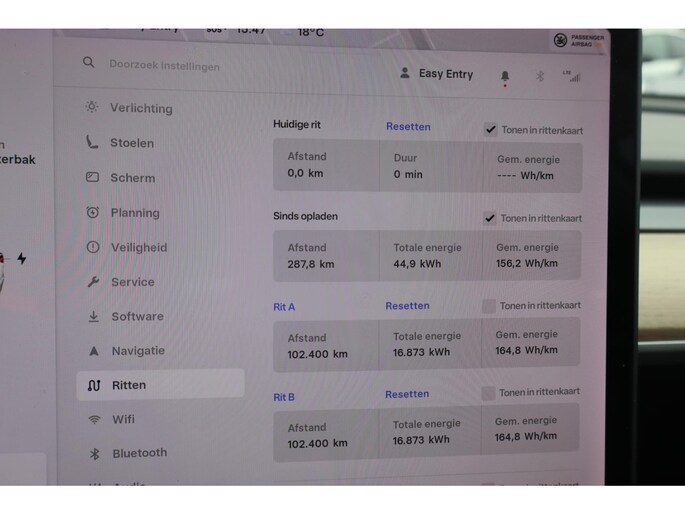The width and height of the screenshot is (685, 514).
Task: Rename trip via the Rit B label
Action: [284, 397]
